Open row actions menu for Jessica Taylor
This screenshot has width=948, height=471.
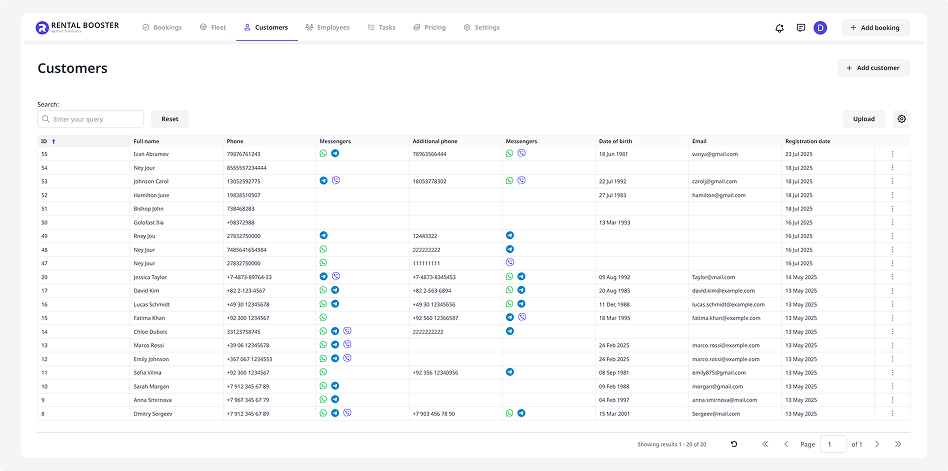pyautogui.click(x=892, y=277)
